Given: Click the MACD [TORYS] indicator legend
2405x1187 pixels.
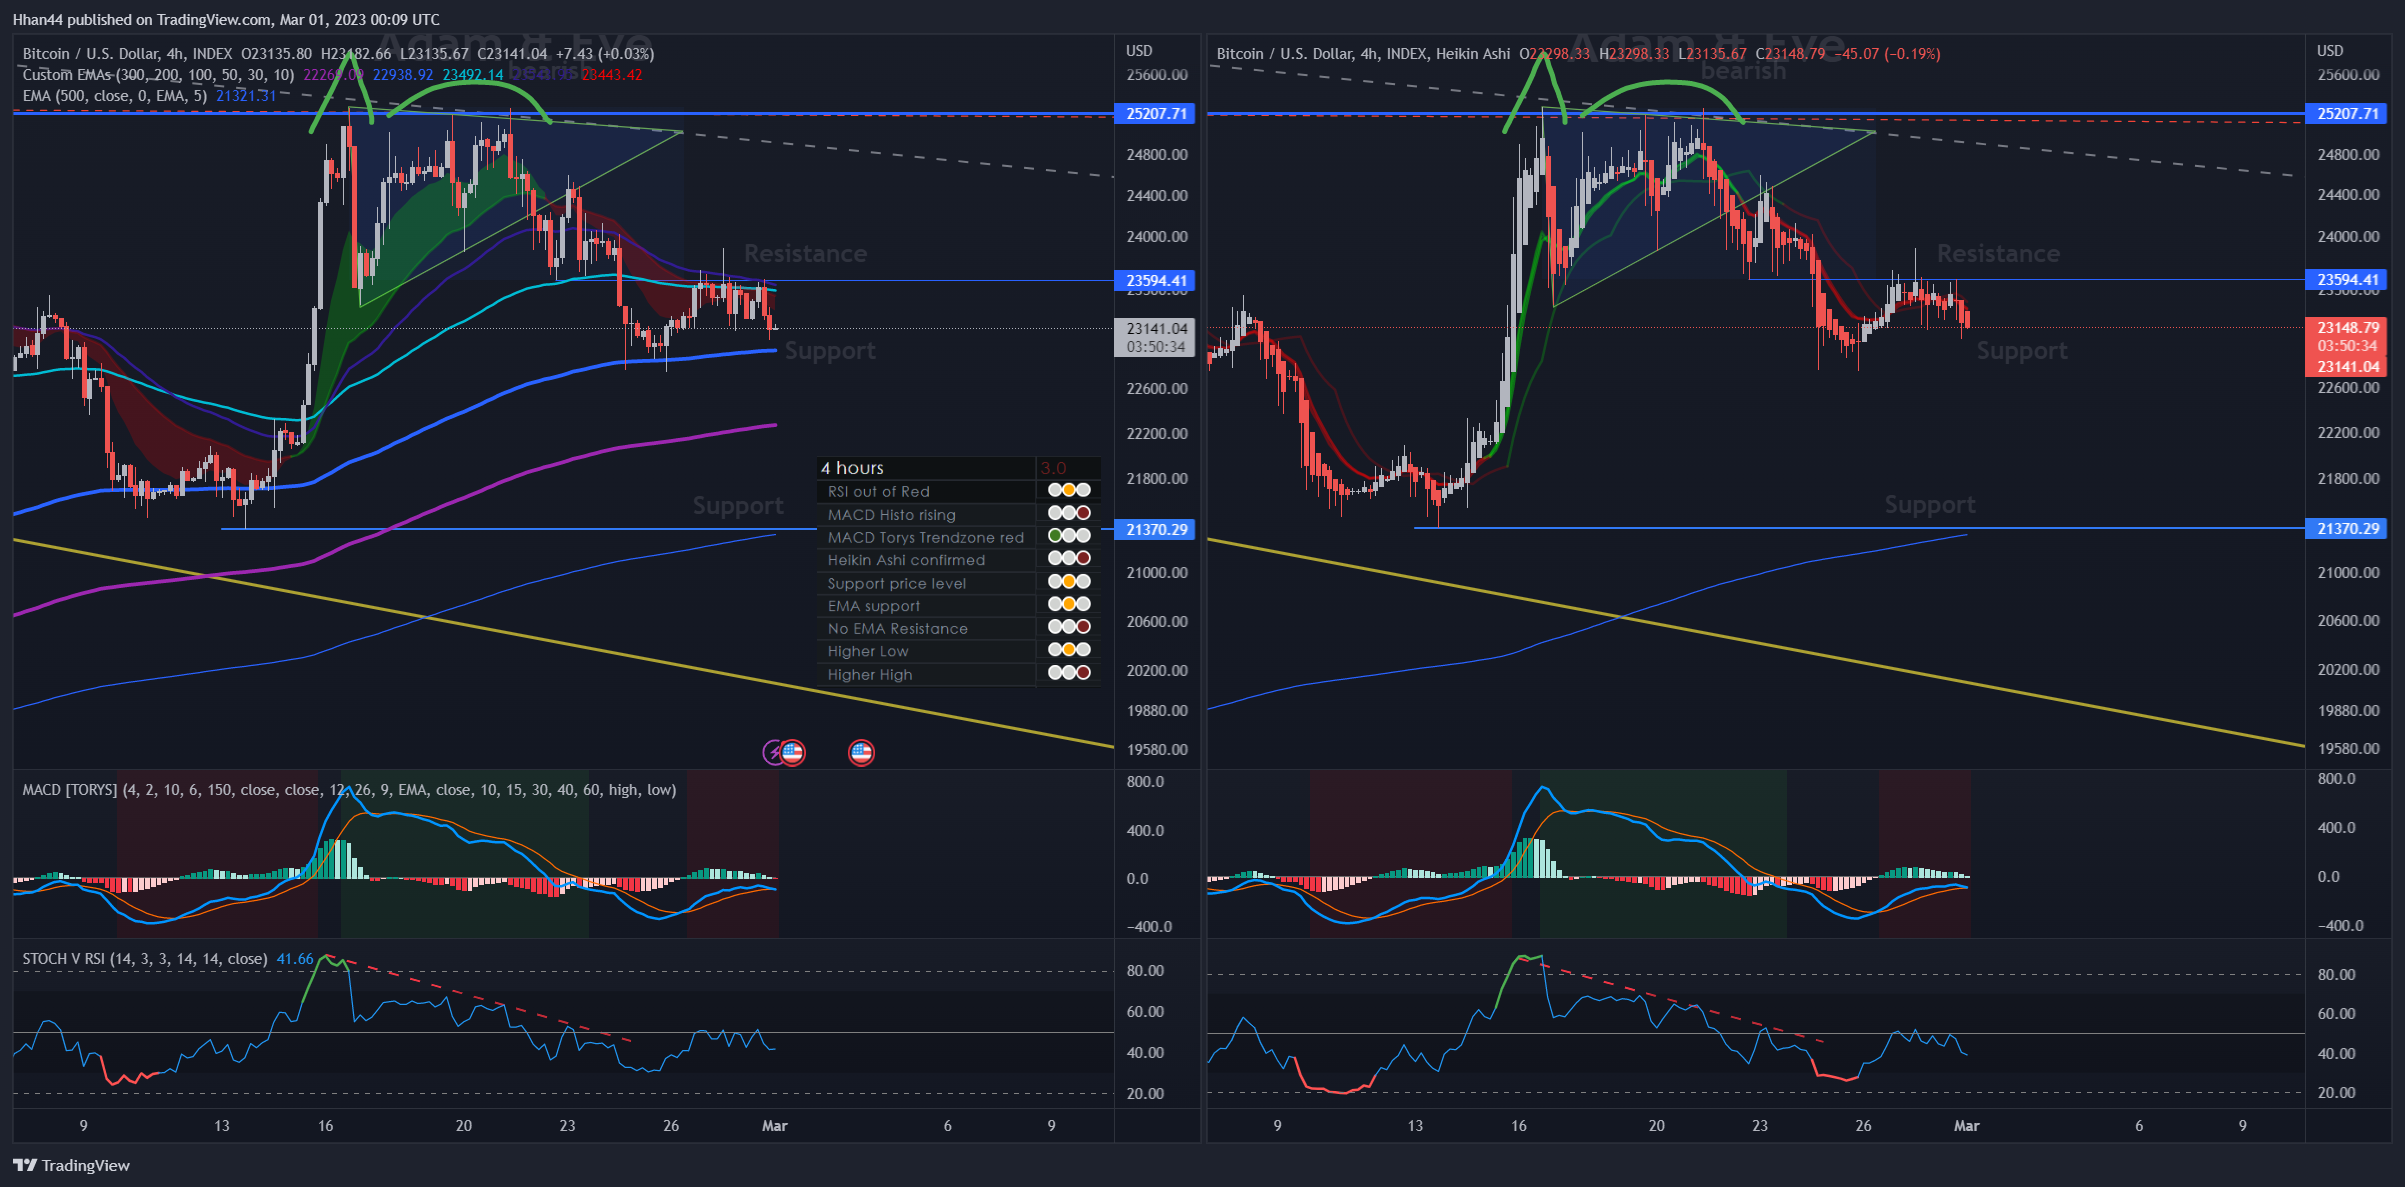Looking at the screenshot, I should pos(349,789).
